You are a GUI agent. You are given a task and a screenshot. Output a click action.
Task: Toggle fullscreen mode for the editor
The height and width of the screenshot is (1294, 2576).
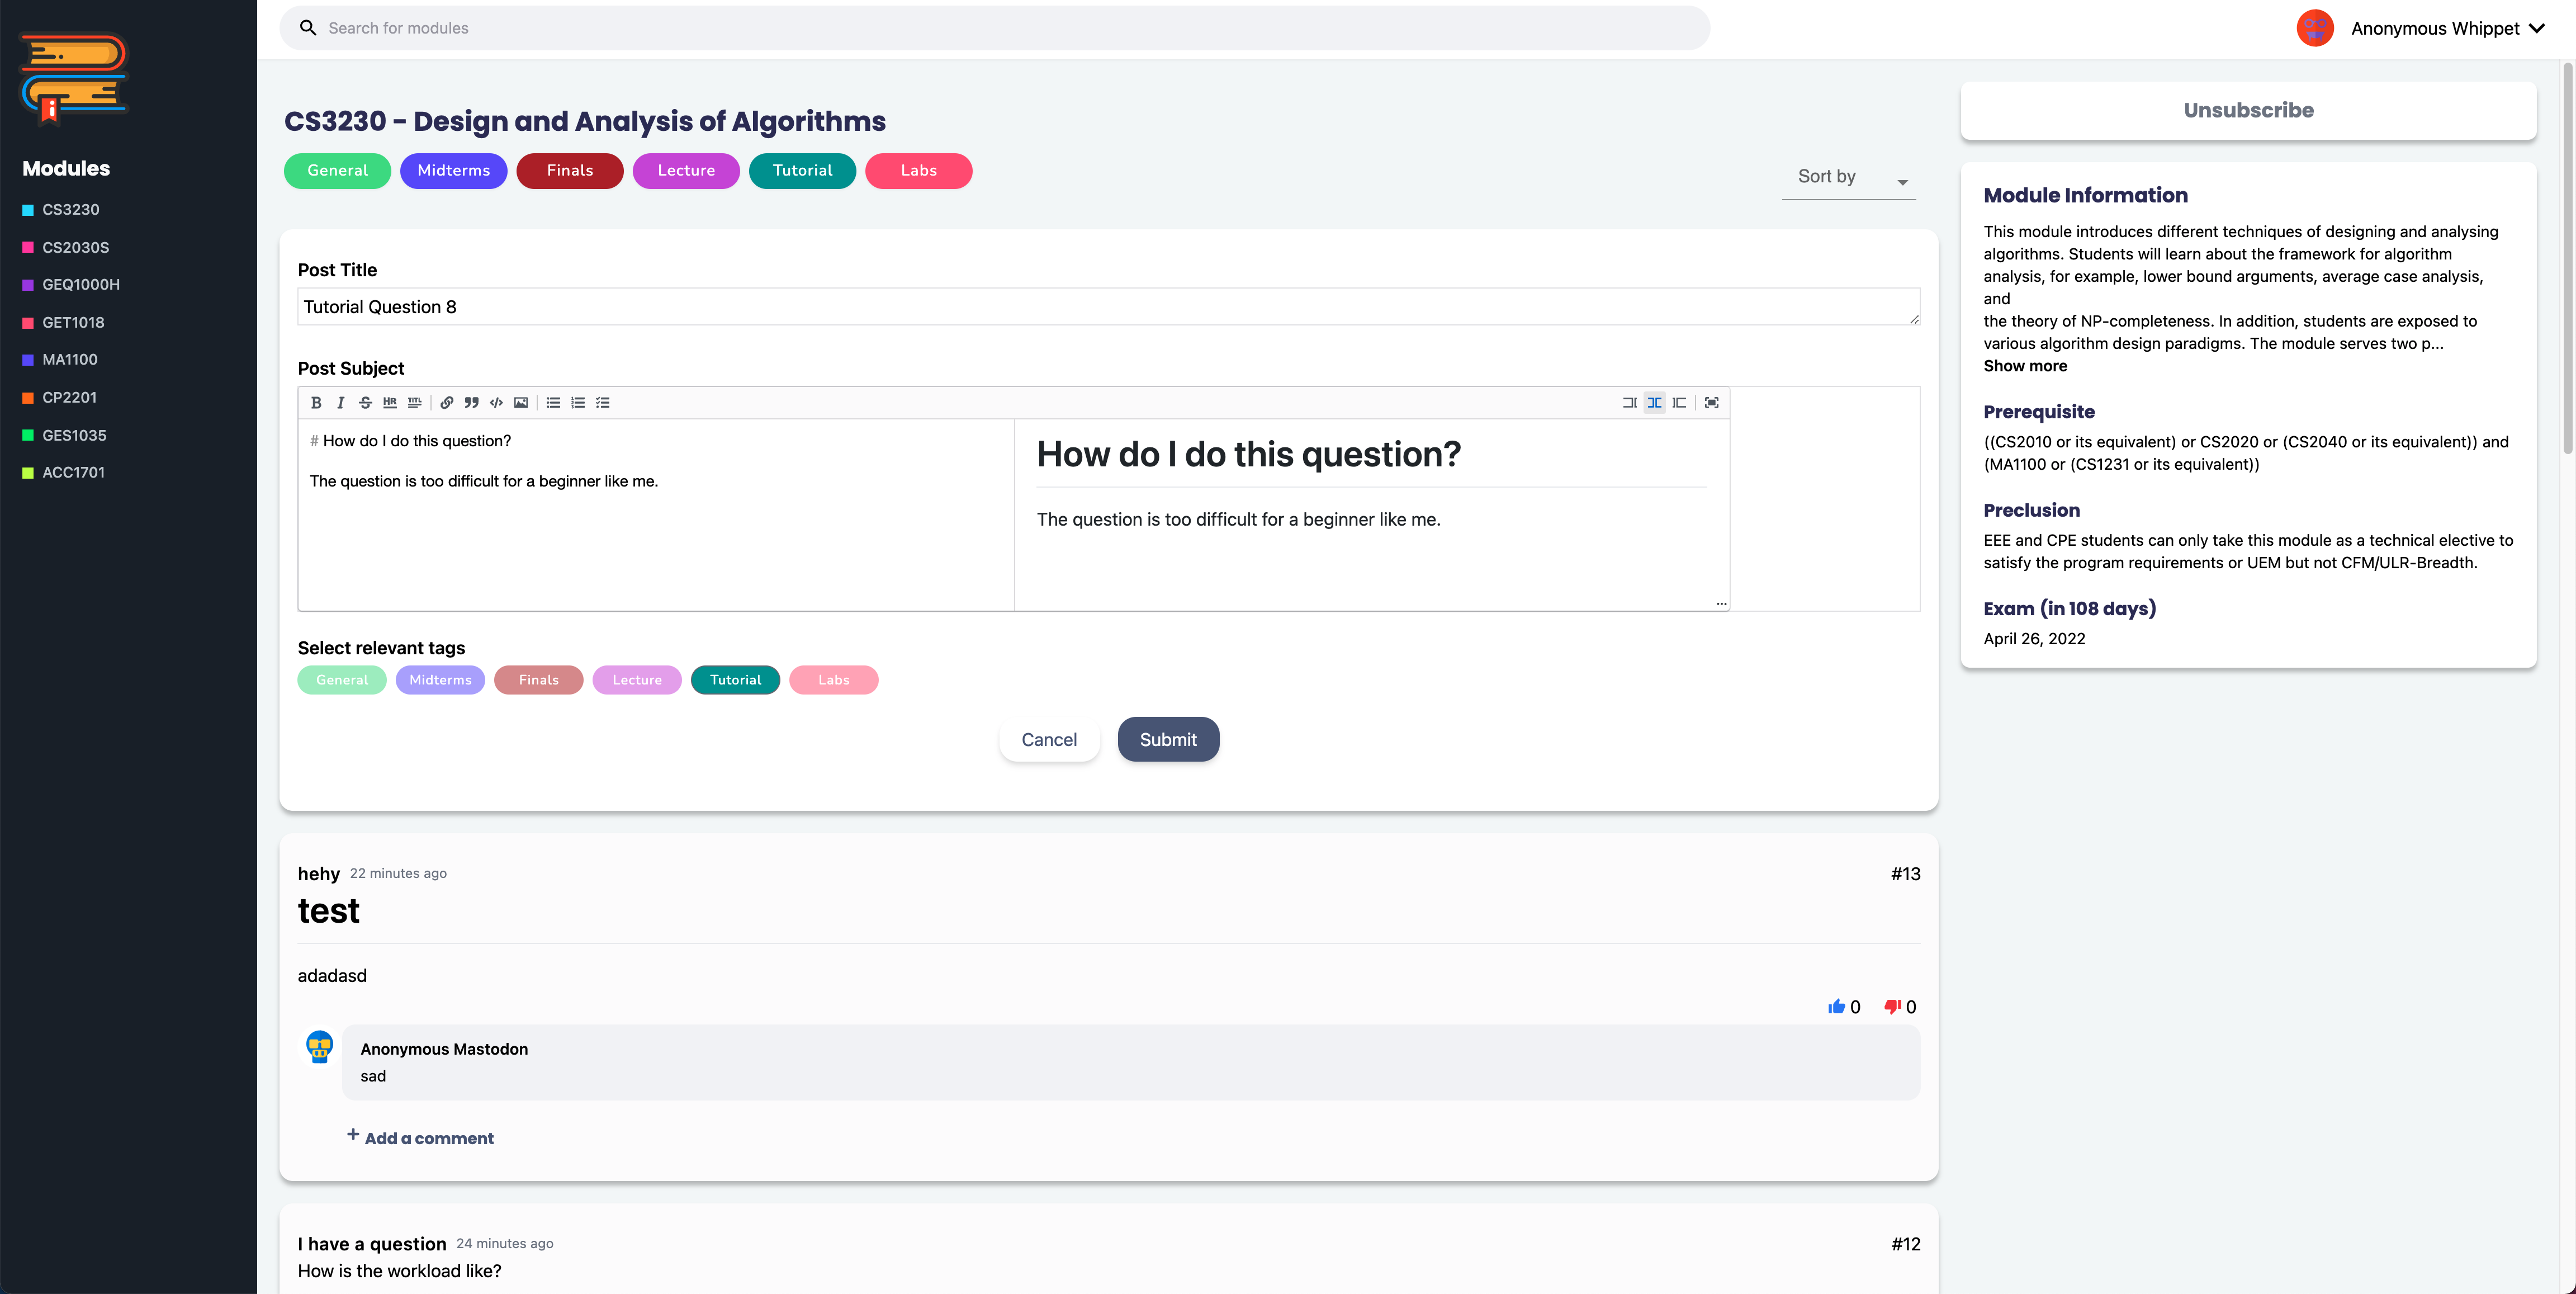click(x=1712, y=403)
